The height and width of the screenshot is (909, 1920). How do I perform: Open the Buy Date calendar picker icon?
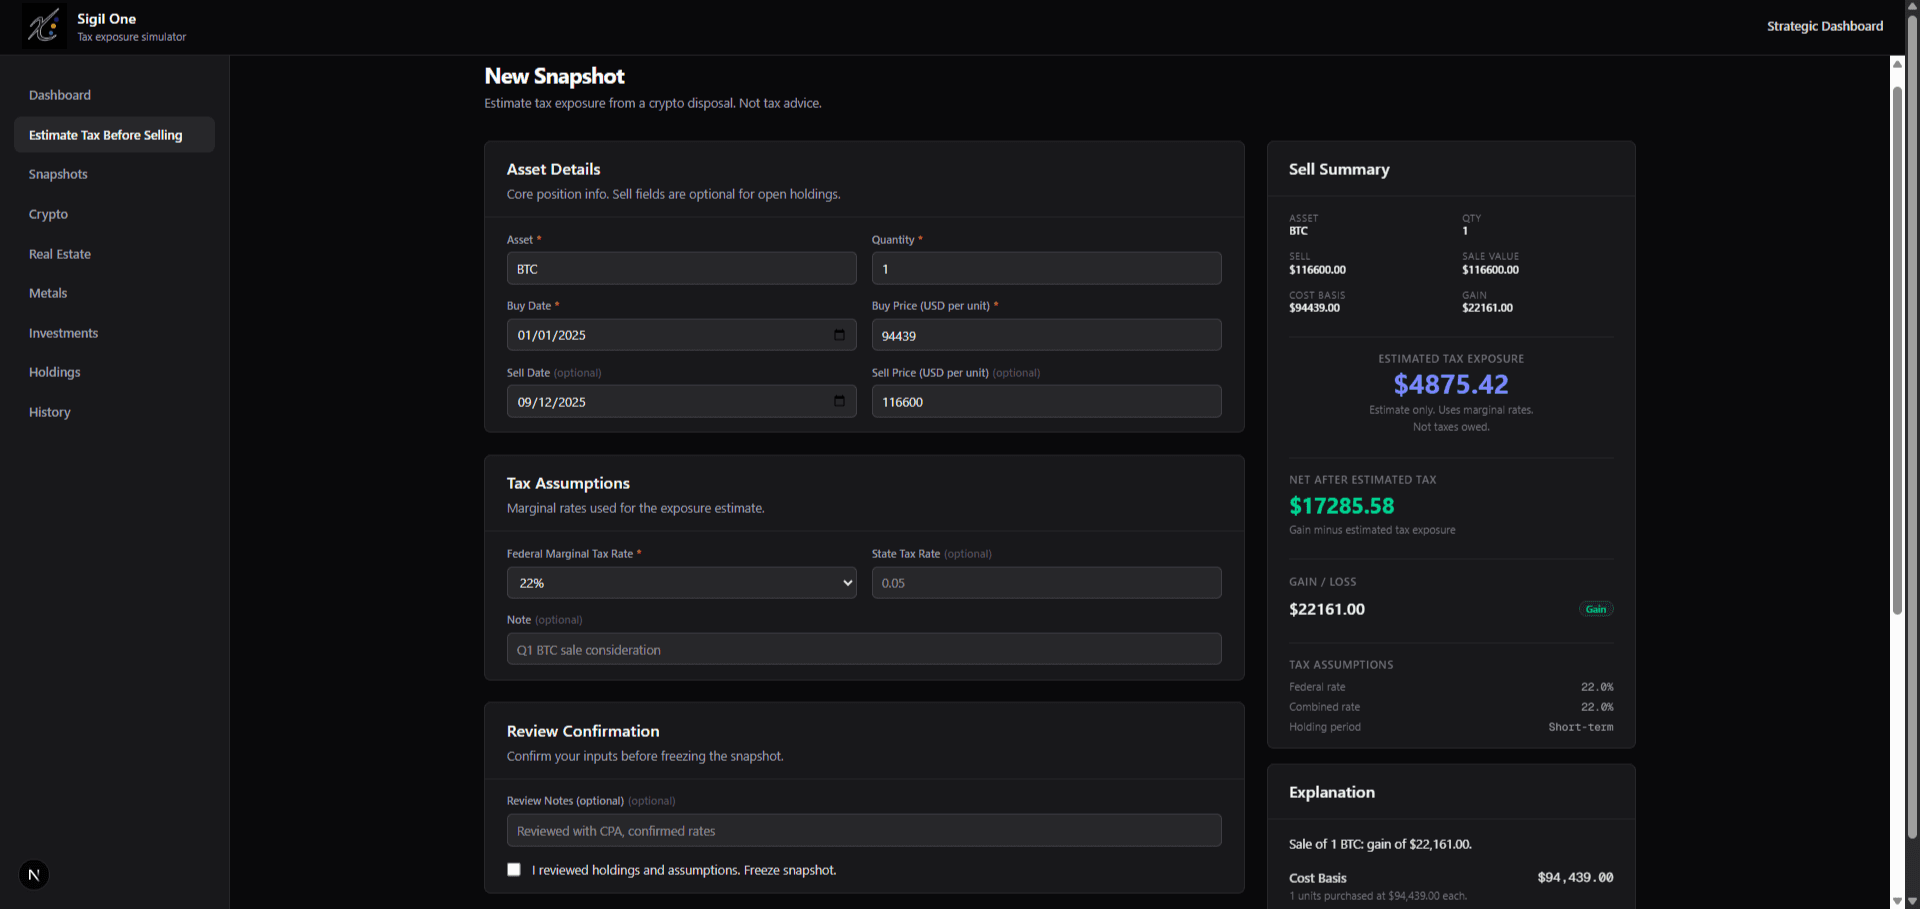point(839,335)
